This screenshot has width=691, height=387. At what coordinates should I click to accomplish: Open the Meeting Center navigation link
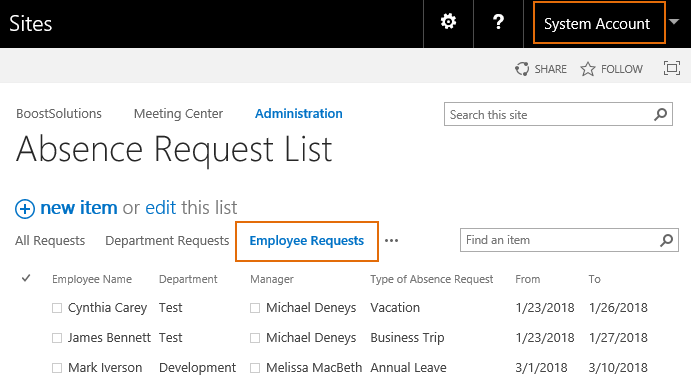(x=178, y=114)
